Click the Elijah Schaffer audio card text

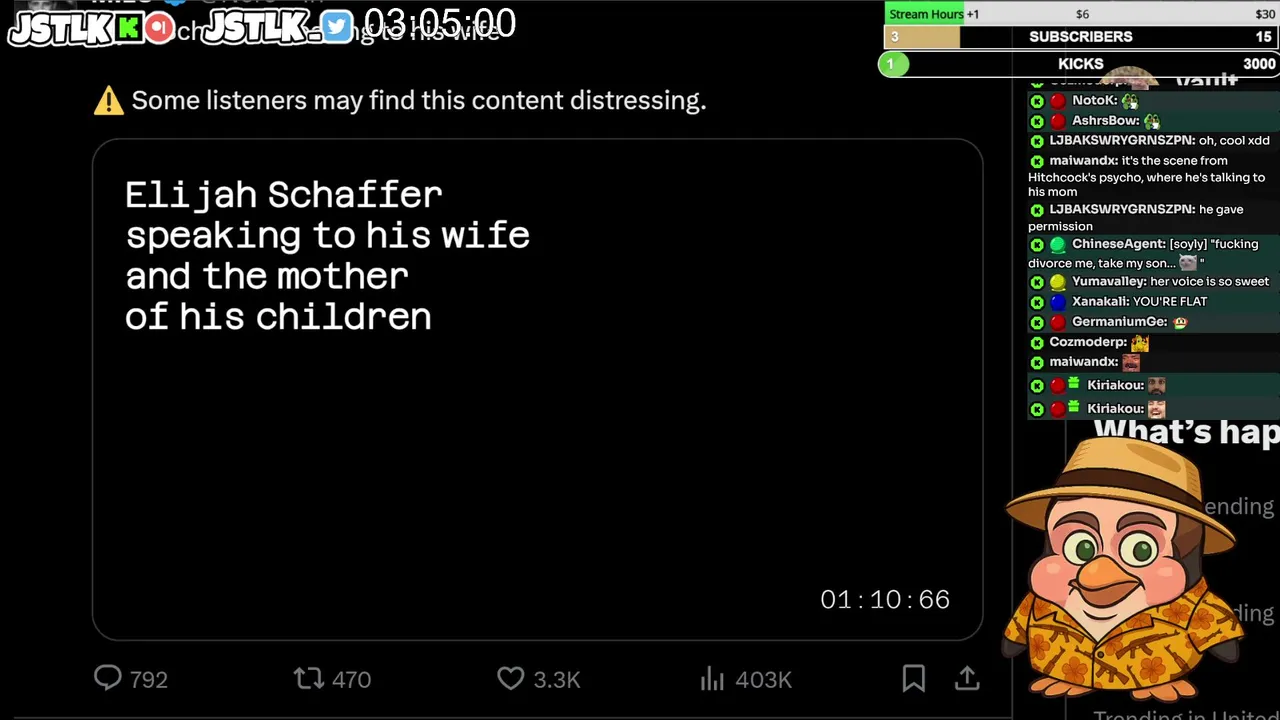pyautogui.click(x=327, y=255)
